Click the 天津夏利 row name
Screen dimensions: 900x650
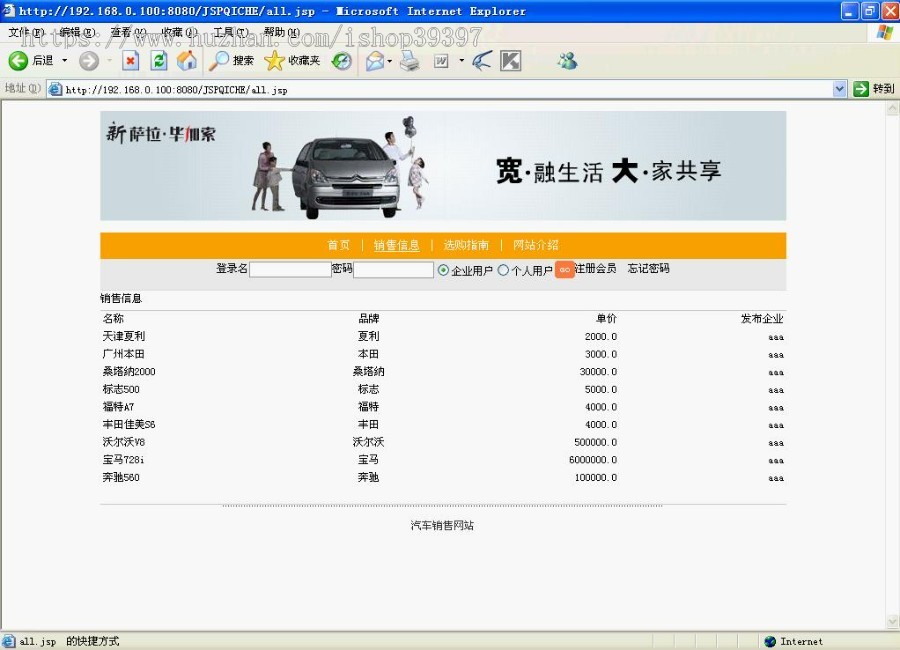point(124,336)
